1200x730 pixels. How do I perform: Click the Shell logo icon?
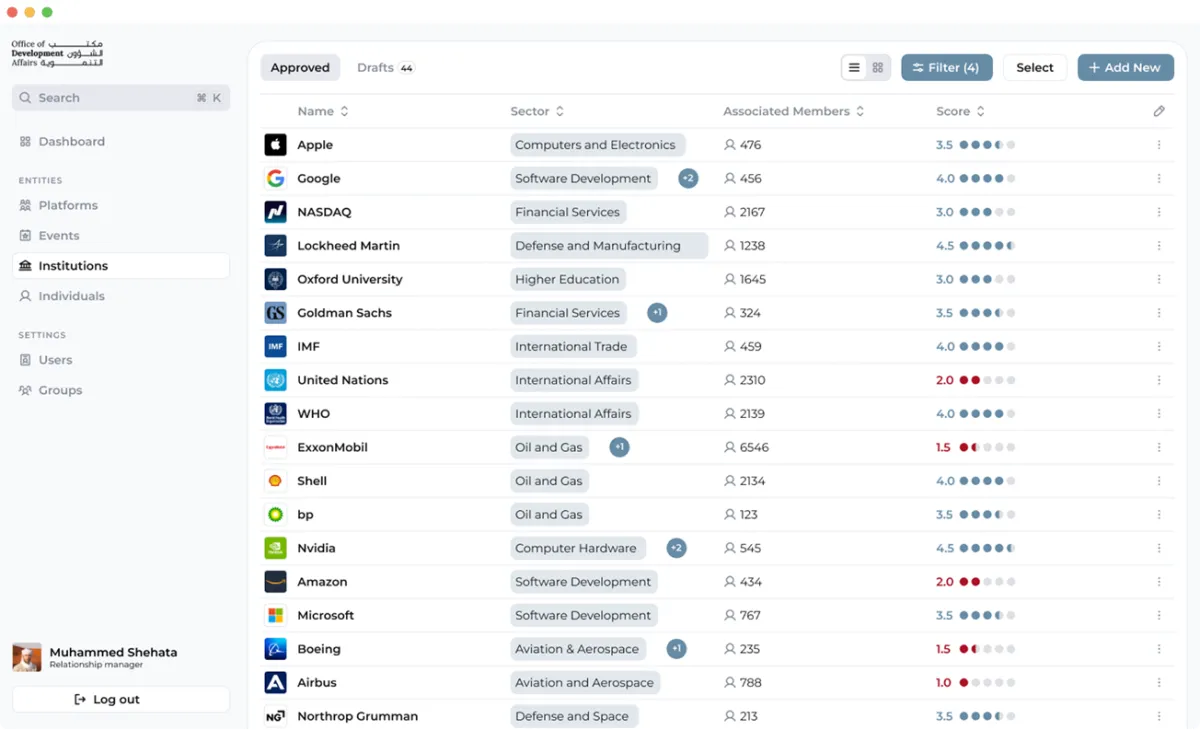(x=275, y=481)
